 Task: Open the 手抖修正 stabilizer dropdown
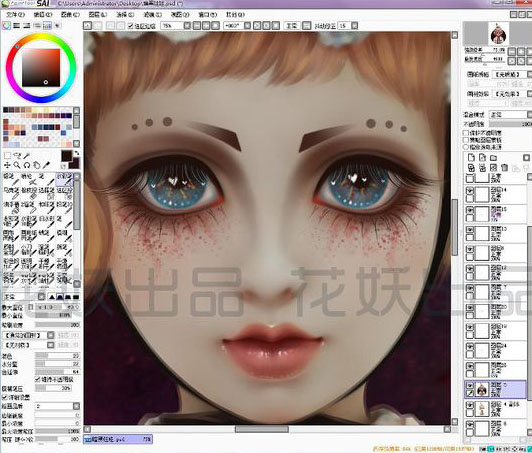tap(354, 25)
